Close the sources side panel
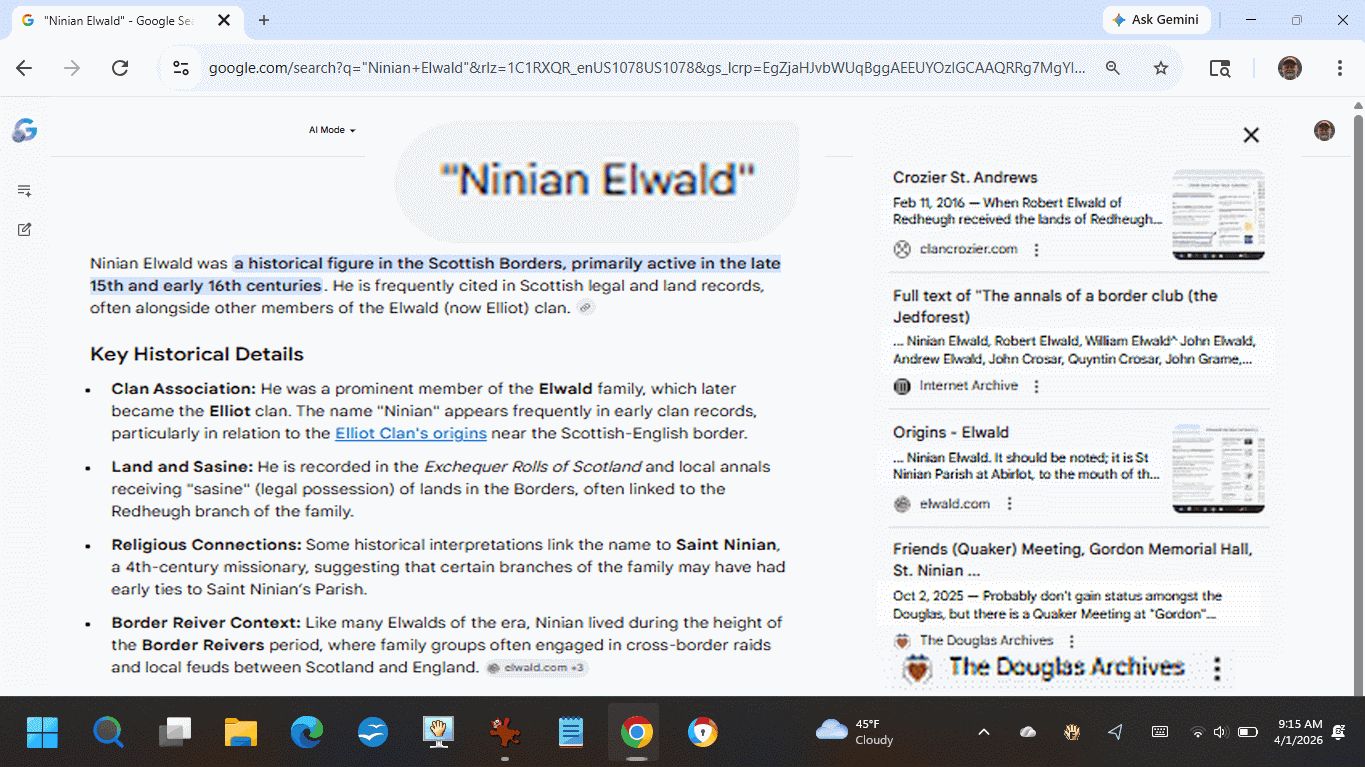Image resolution: width=1365 pixels, height=767 pixels. (x=1251, y=135)
